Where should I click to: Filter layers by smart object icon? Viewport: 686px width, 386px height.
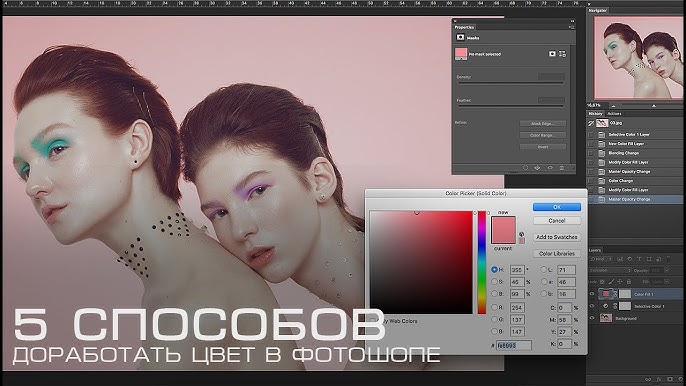pyautogui.click(x=659, y=260)
